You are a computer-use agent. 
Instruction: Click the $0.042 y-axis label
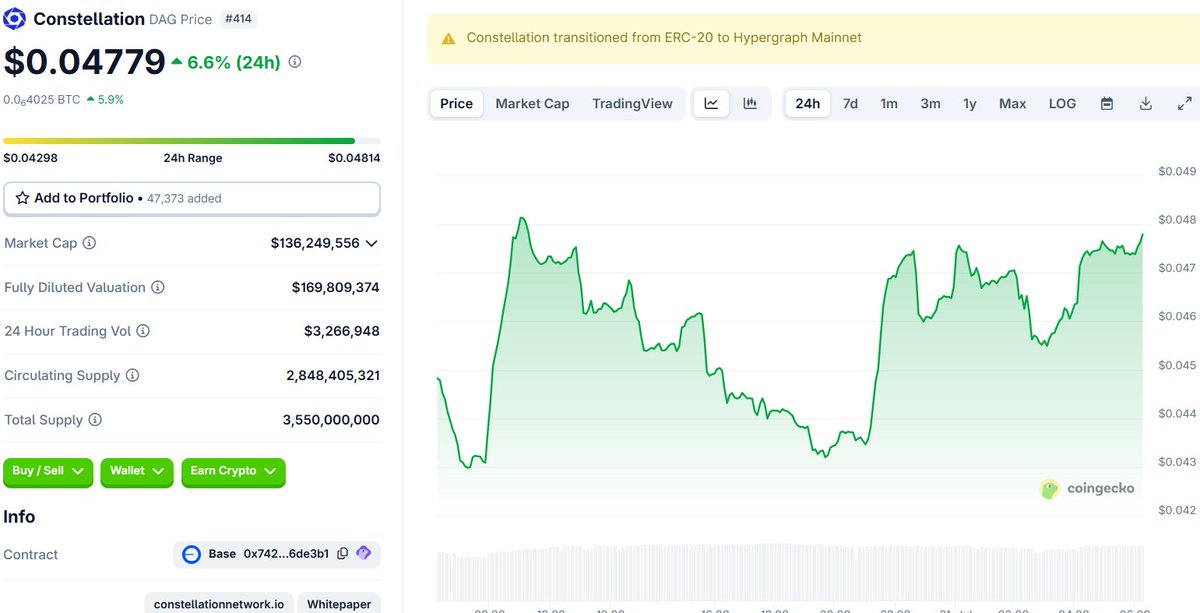pyautogui.click(x=1177, y=510)
